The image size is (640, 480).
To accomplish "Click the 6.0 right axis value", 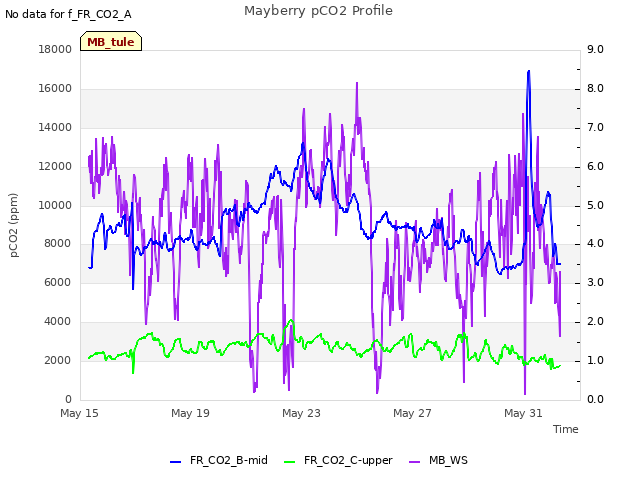I will [x=595, y=166].
